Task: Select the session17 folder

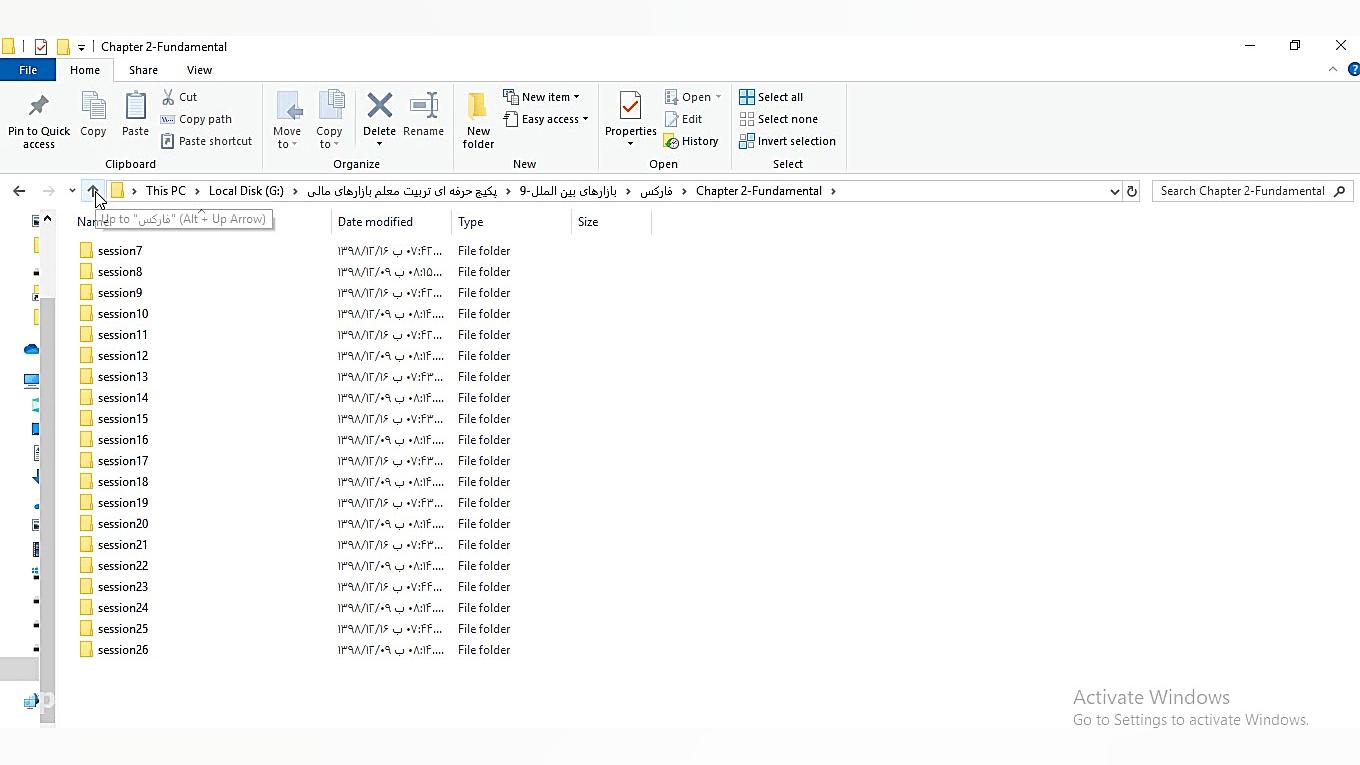Action: click(x=123, y=461)
